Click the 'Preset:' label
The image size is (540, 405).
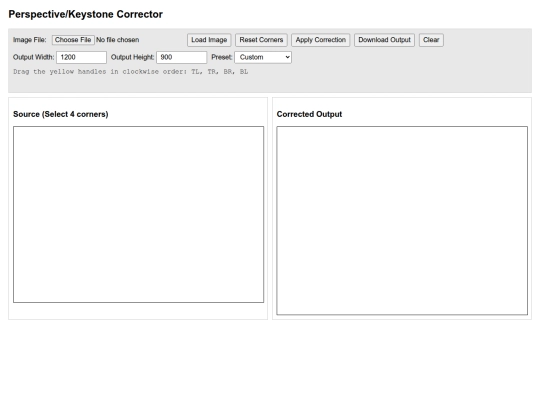[221, 57]
